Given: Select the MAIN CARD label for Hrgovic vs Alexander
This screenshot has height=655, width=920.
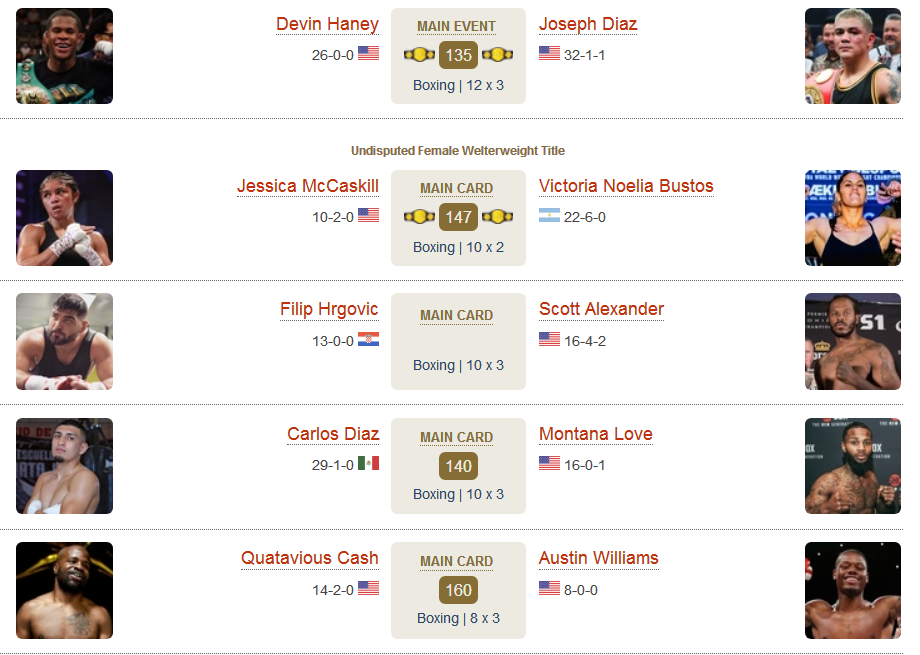Looking at the screenshot, I should coord(456,316).
